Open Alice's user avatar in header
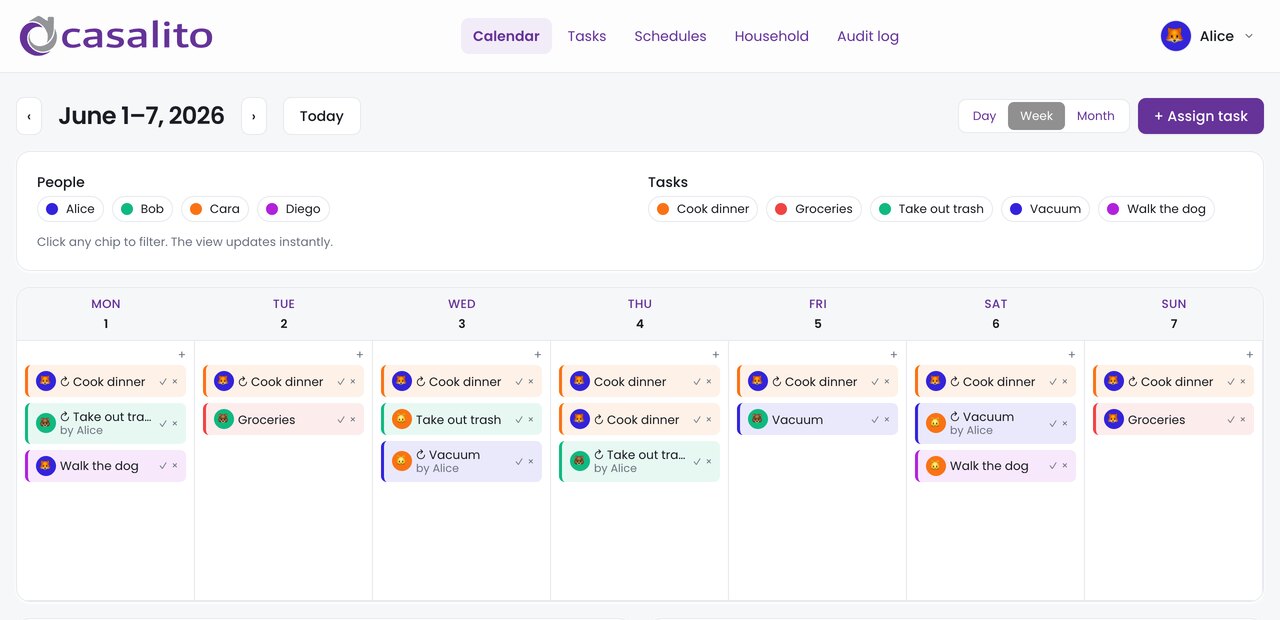The image size is (1280, 620). tap(1175, 36)
